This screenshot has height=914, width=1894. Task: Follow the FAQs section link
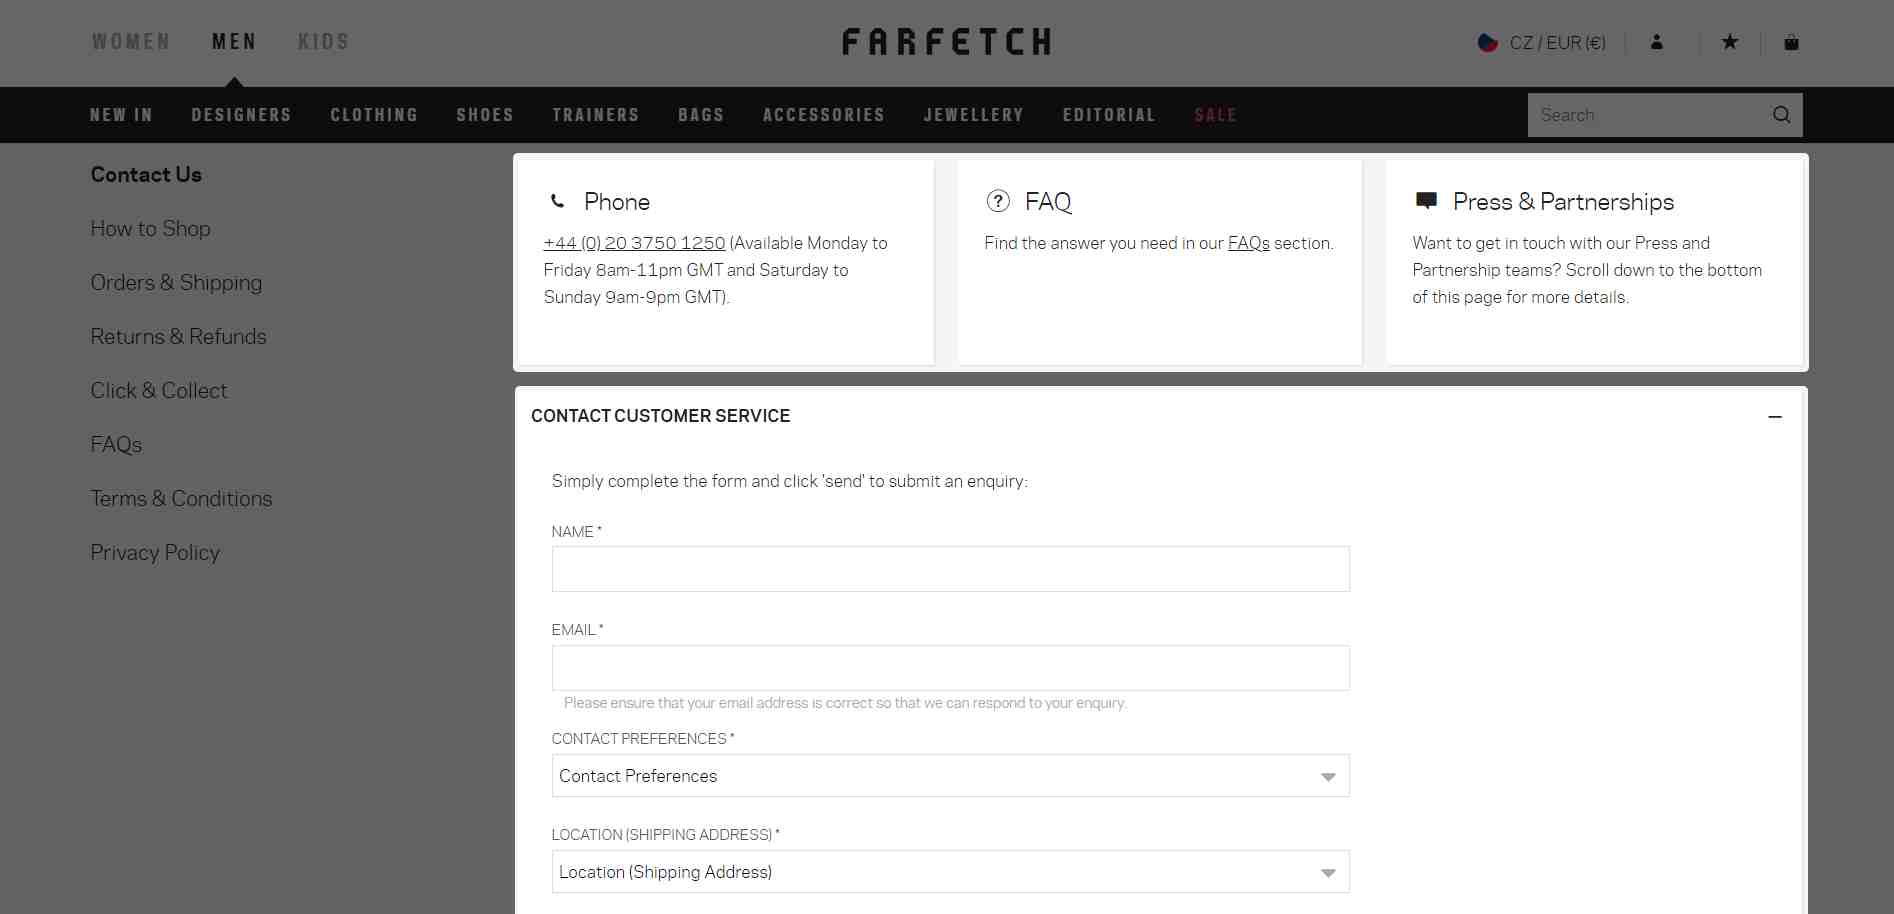(x=1248, y=243)
